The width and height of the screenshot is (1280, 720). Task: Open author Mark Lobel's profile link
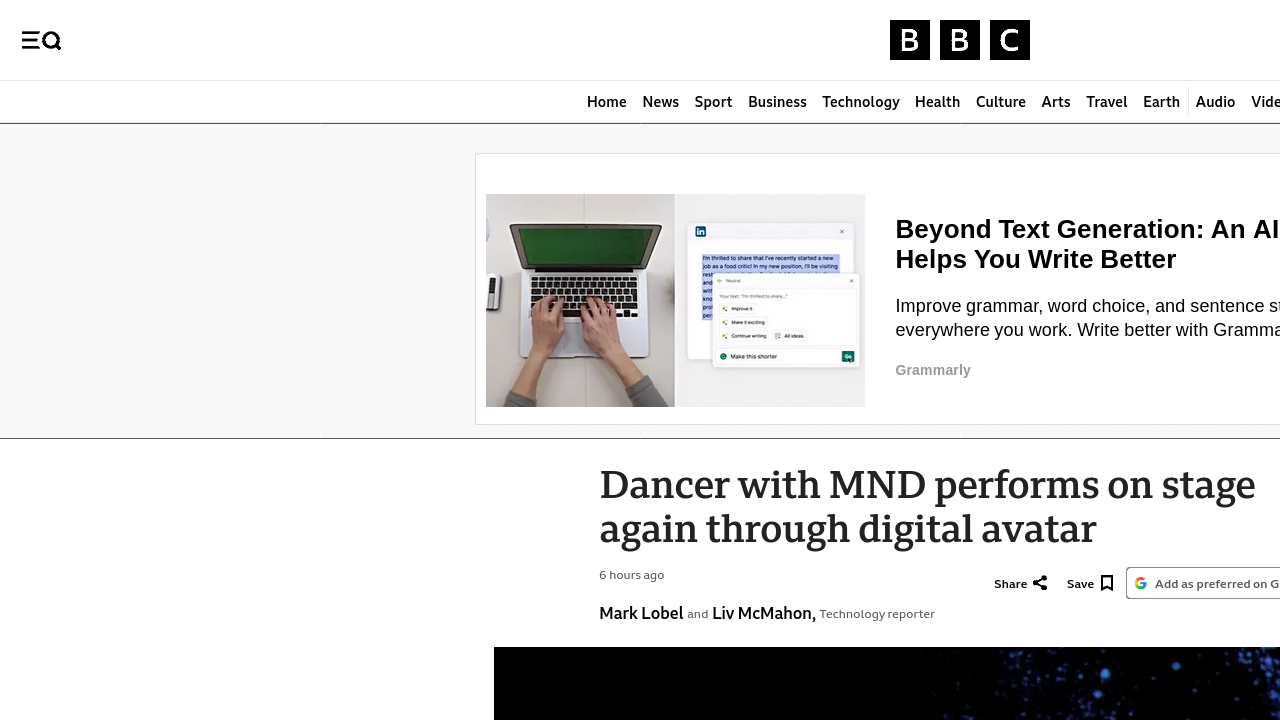coord(641,613)
